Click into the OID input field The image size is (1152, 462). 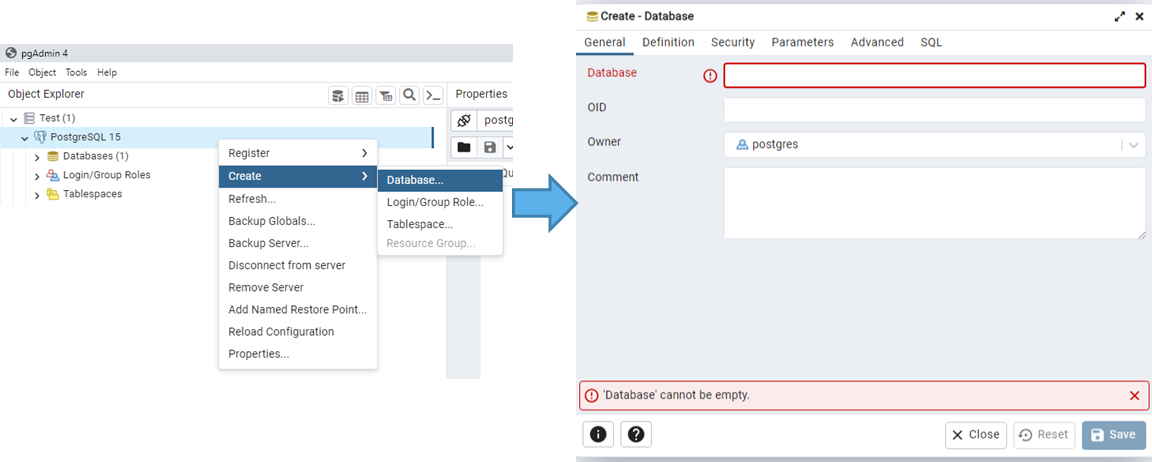(x=935, y=110)
